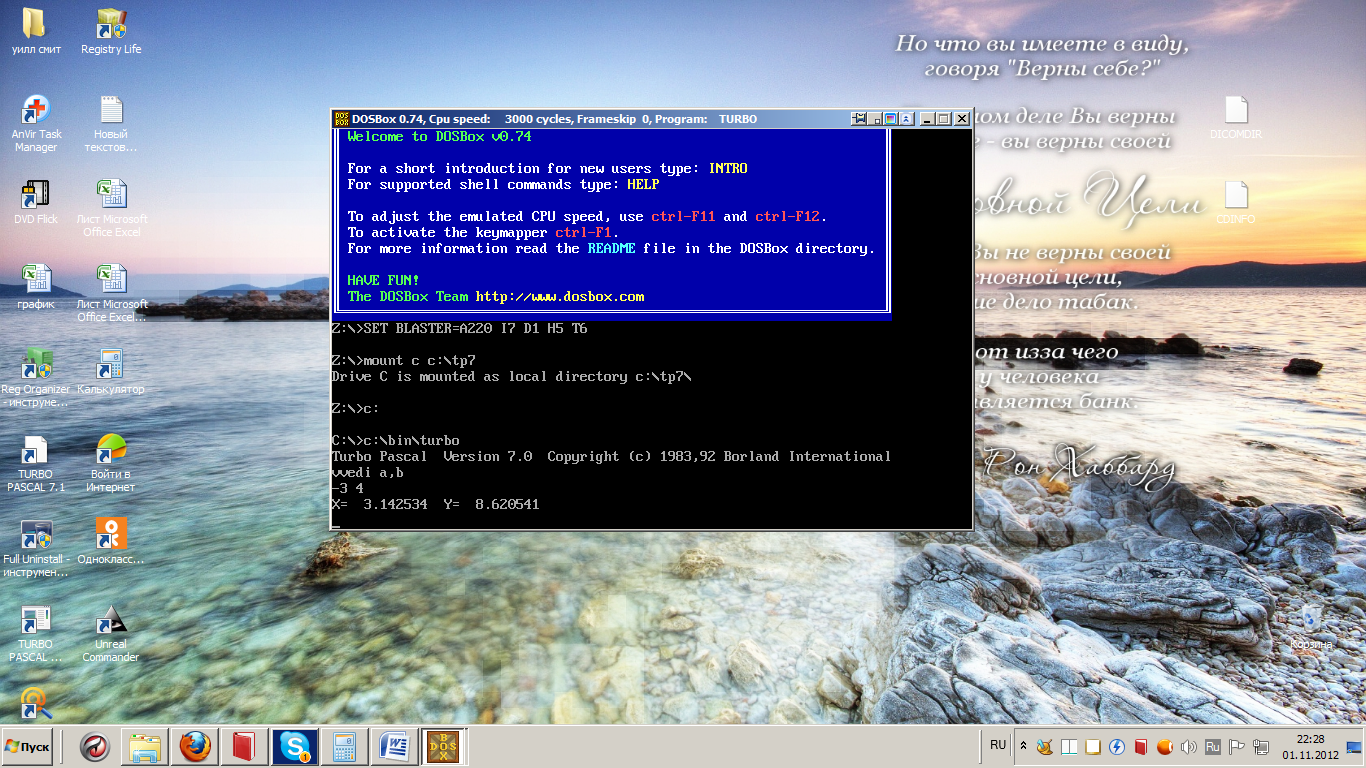Click the 'c:\bin\turbo' command line
The height and width of the screenshot is (768, 1366).
pos(395,441)
